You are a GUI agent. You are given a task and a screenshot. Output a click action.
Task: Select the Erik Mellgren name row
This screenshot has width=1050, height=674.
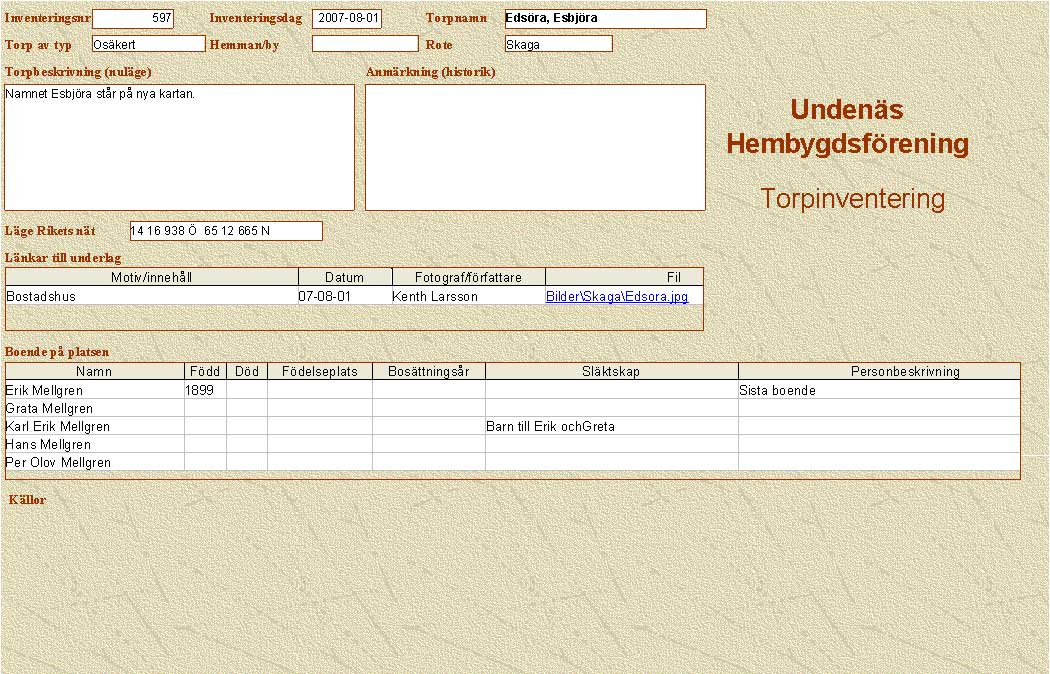[x=94, y=391]
